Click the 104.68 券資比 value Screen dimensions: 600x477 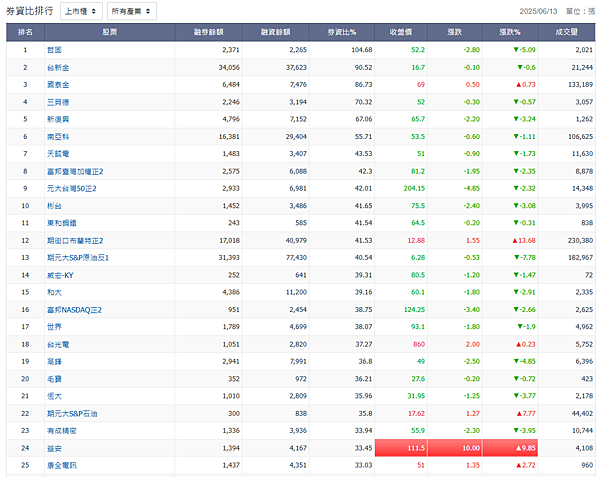tap(362, 50)
